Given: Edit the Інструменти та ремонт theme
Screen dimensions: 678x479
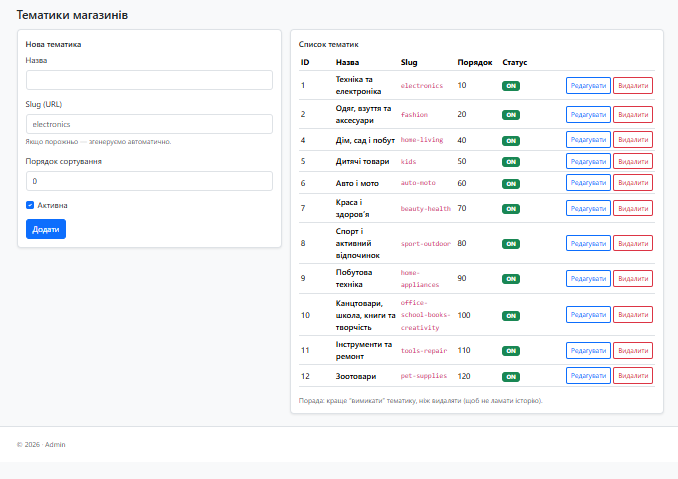Looking at the screenshot, I should click(x=588, y=351).
